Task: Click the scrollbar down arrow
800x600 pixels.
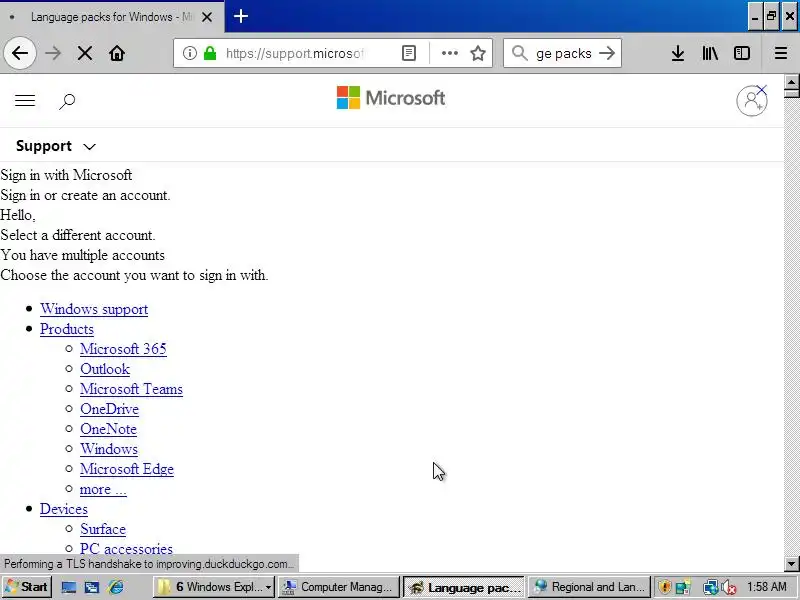Action: 791,564
